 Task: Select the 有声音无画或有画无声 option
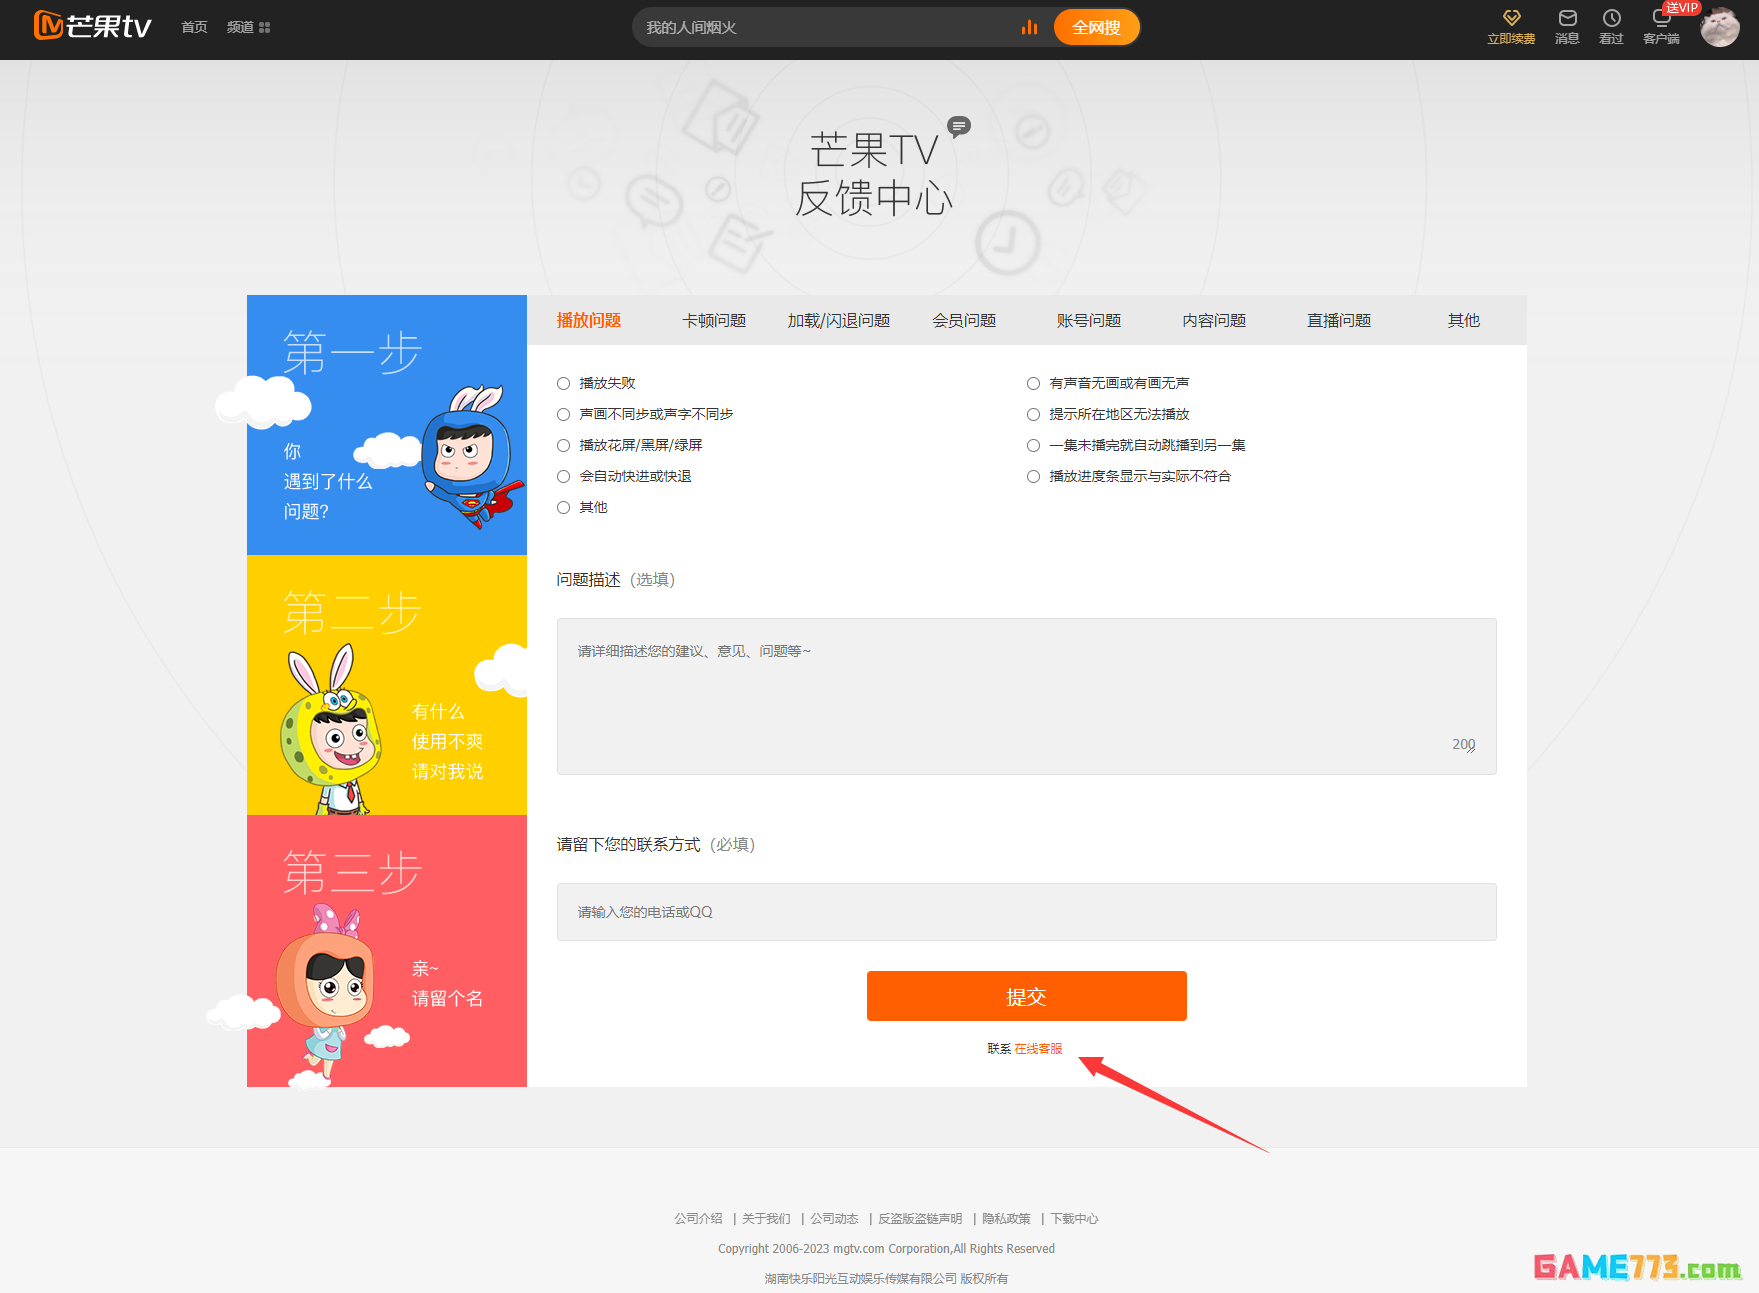pos(1034,384)
